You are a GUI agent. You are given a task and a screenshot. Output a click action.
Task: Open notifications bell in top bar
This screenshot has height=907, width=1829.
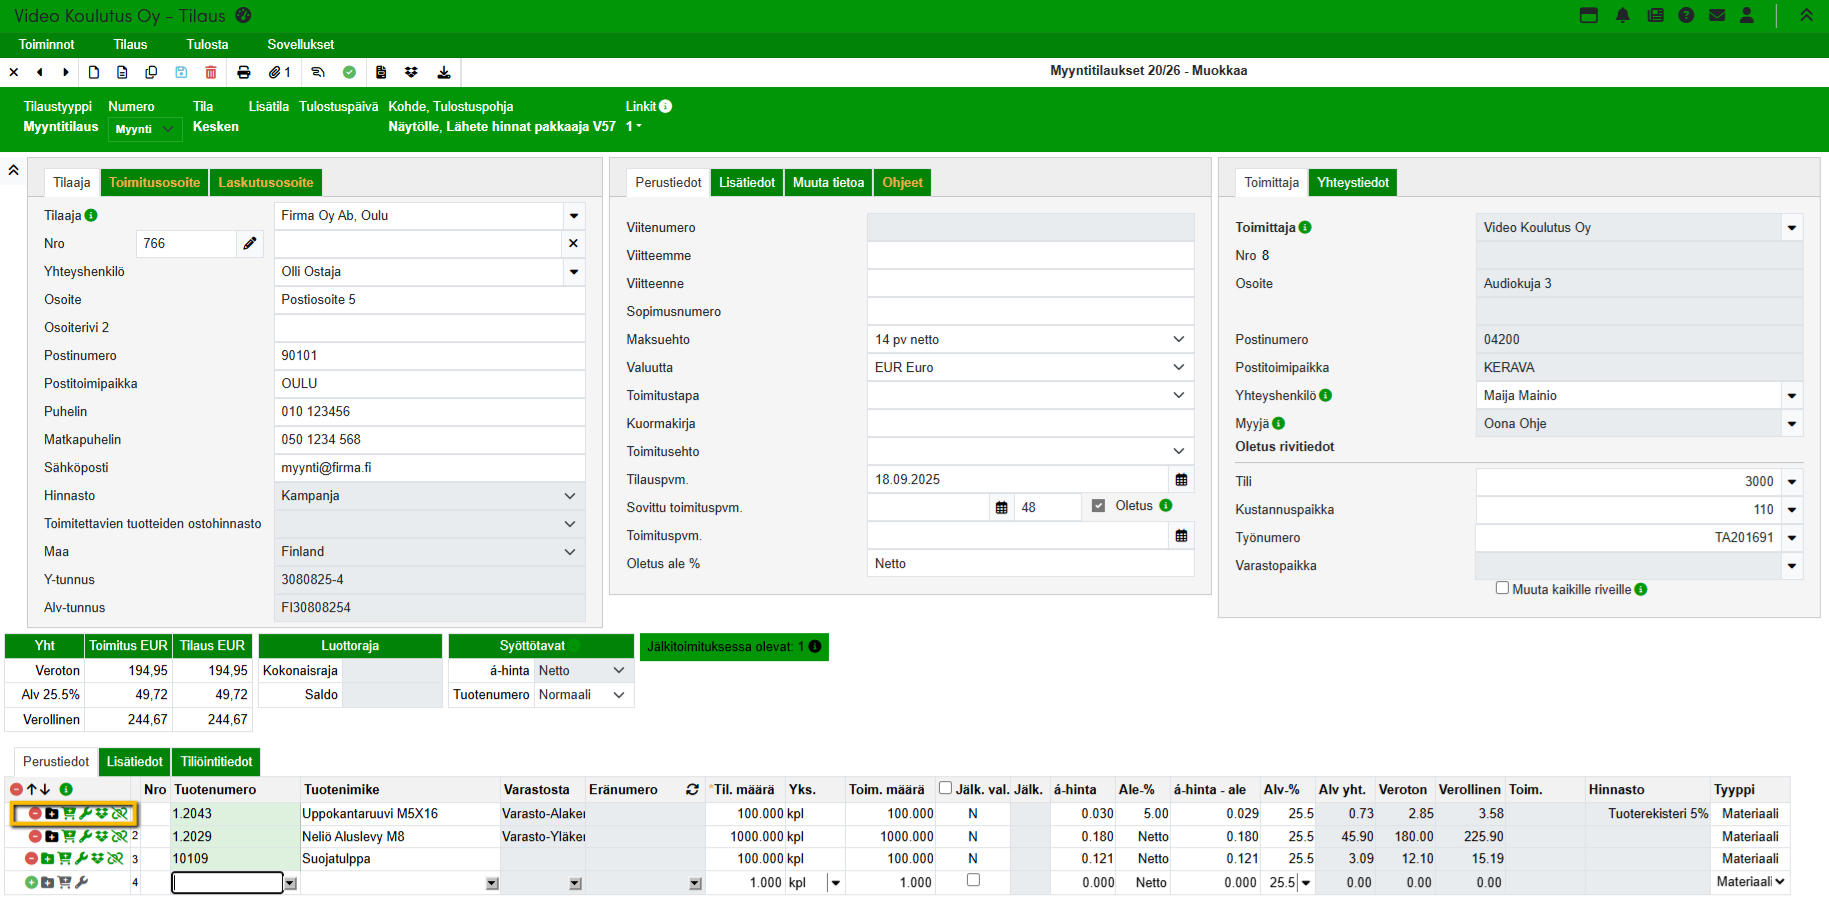pyautogui.click(x=1622, y=15)
